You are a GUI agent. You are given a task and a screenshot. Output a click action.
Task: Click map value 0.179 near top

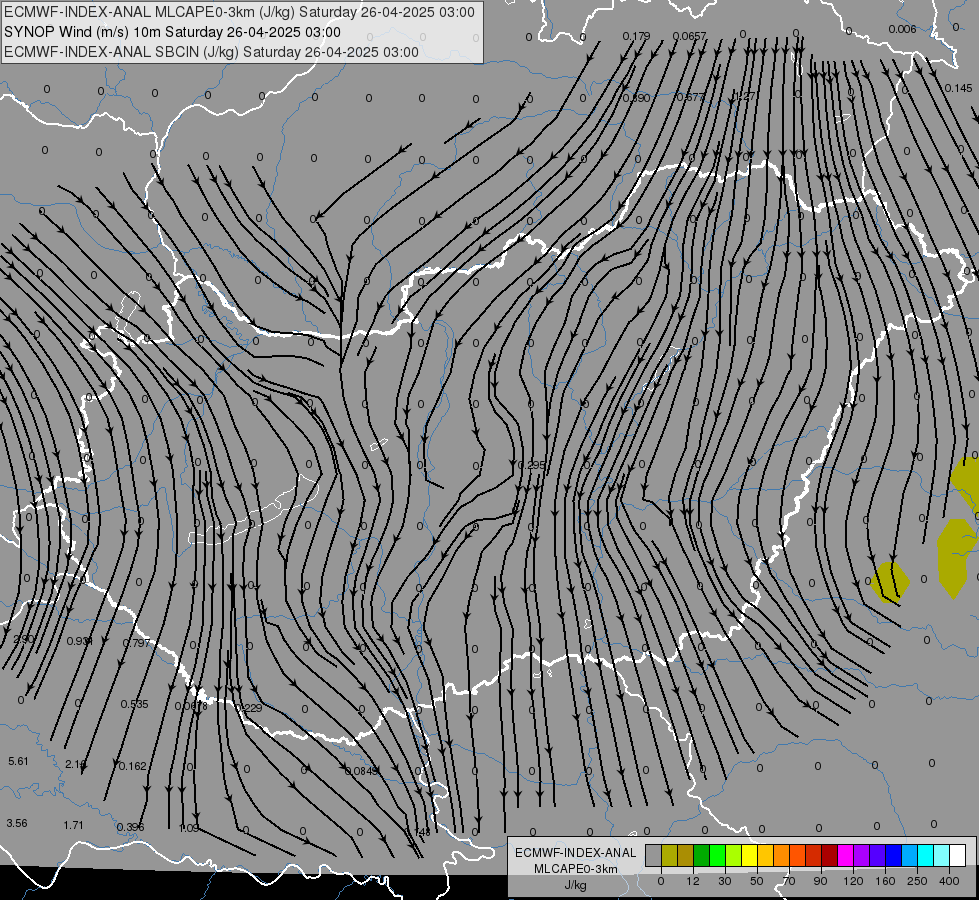pyautogui.click(x=636, y=36)
